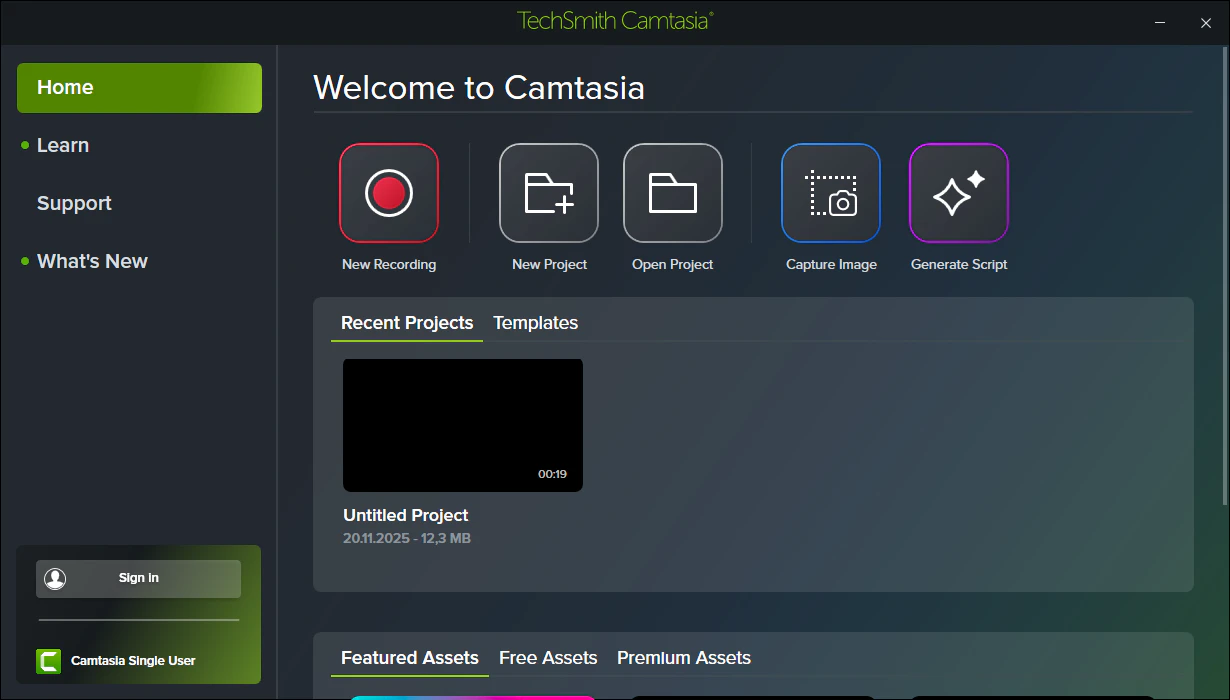Image resolution: width=1230 pixels, height=700 pixels.
Task: Click the Open Project folder icon
Action: pyautogui.click(x=673, y=193)
